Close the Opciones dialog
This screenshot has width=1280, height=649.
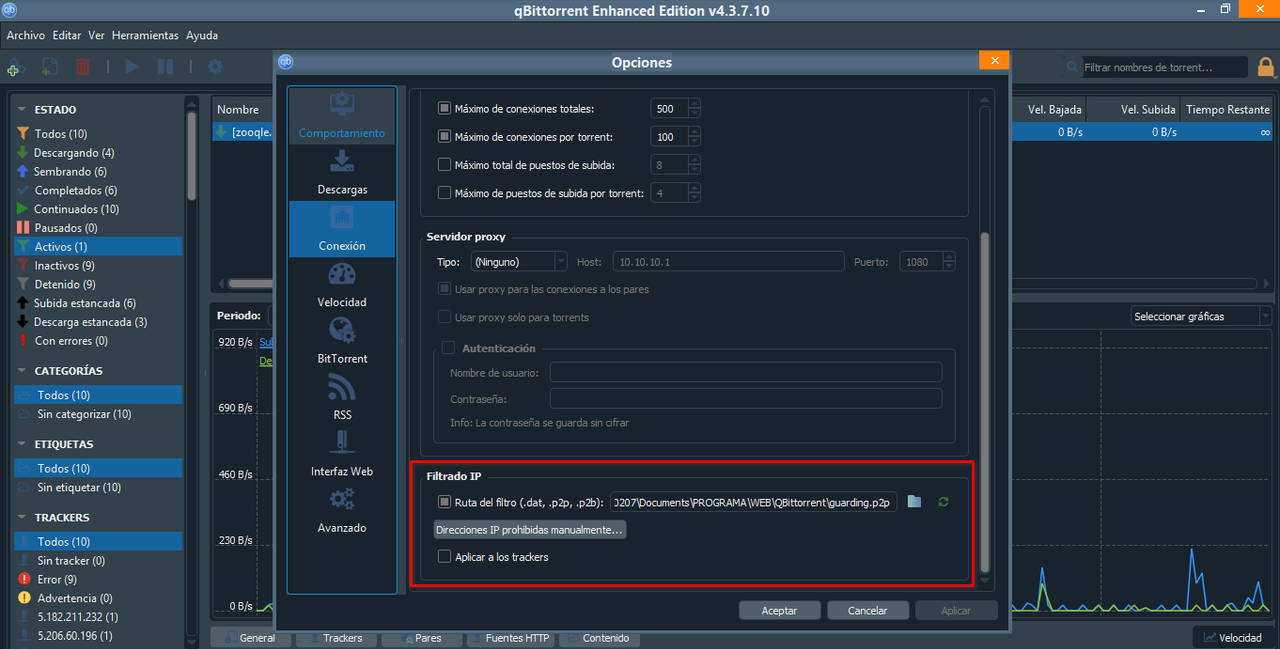click(x=993, y=60)
